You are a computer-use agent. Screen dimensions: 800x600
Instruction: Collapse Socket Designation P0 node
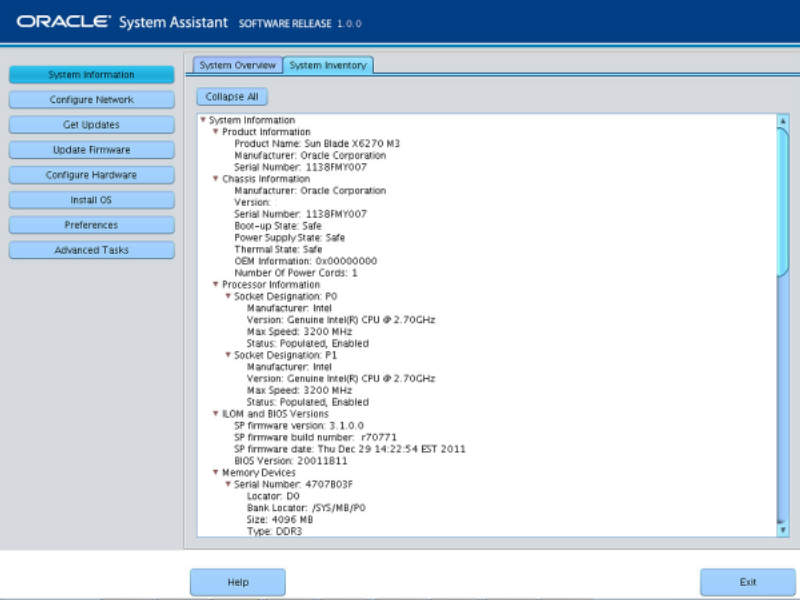pos(228,296)
